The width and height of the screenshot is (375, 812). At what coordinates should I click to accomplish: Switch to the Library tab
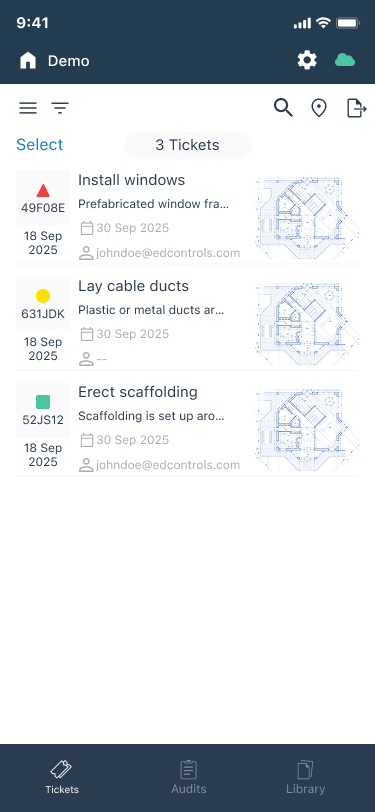pos(306,777)
